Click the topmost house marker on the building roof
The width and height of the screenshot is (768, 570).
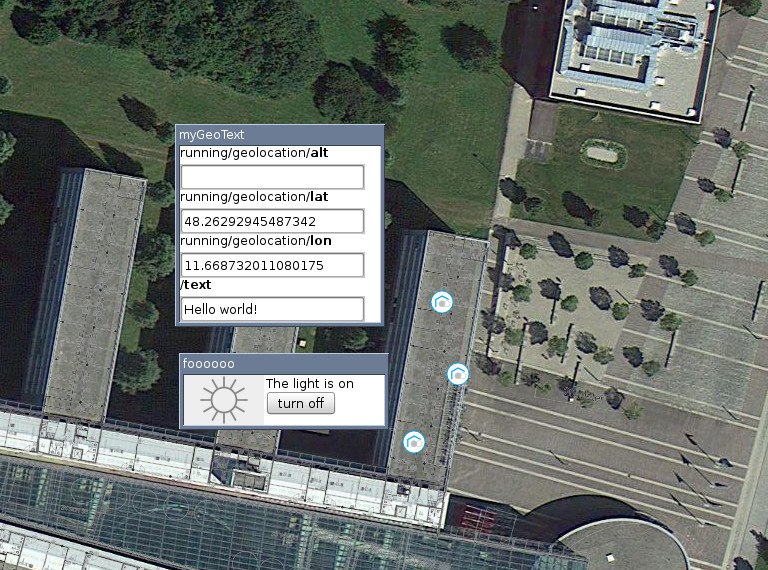pos(442,302)
